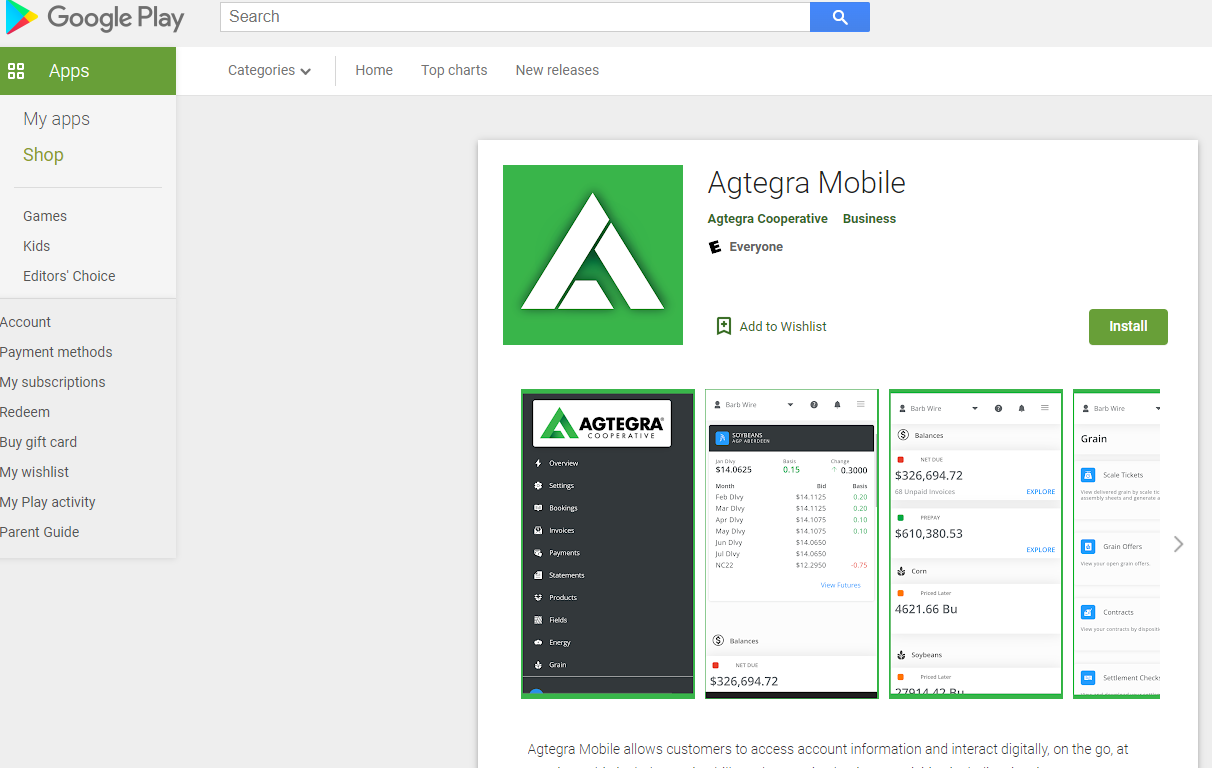Show next screenshots with right arrow
This screenshot has height=768, width=1212.
(1178, 544)
